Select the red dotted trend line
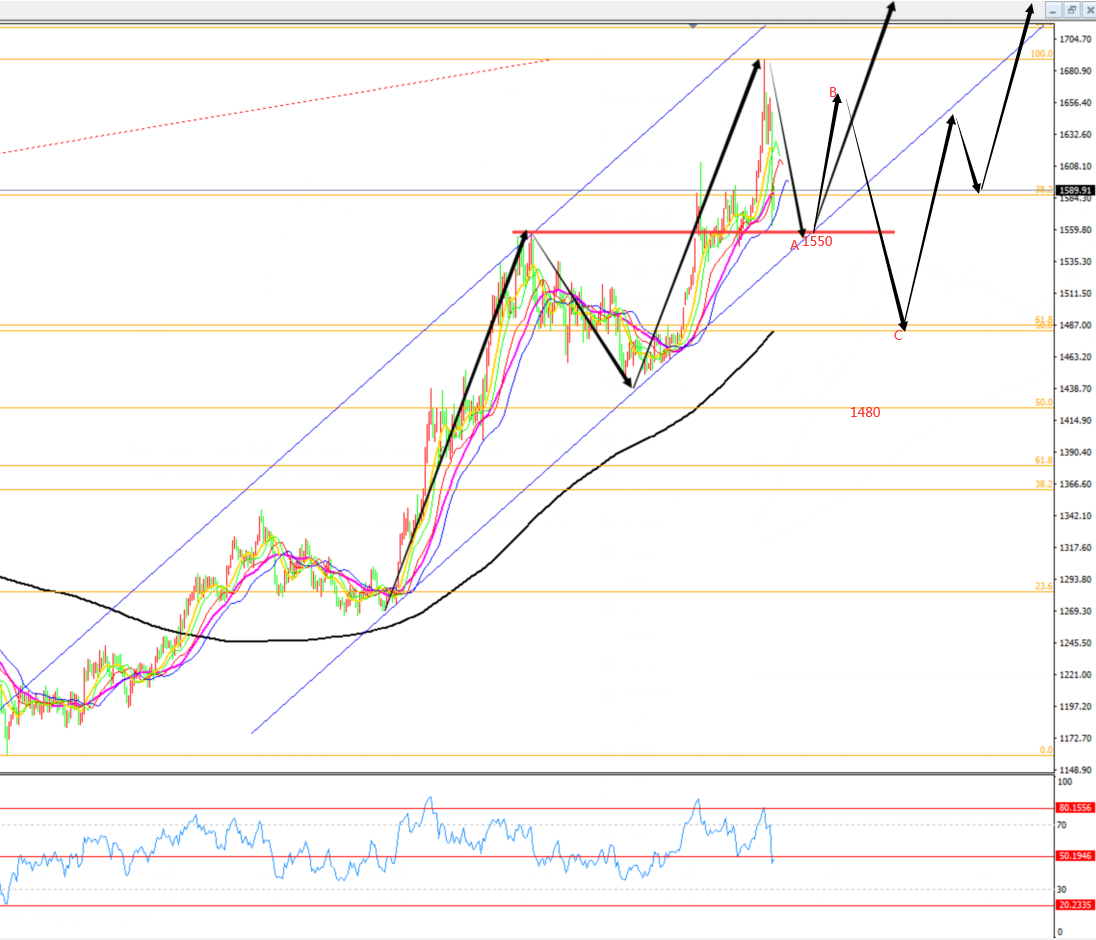 [300, 105]
